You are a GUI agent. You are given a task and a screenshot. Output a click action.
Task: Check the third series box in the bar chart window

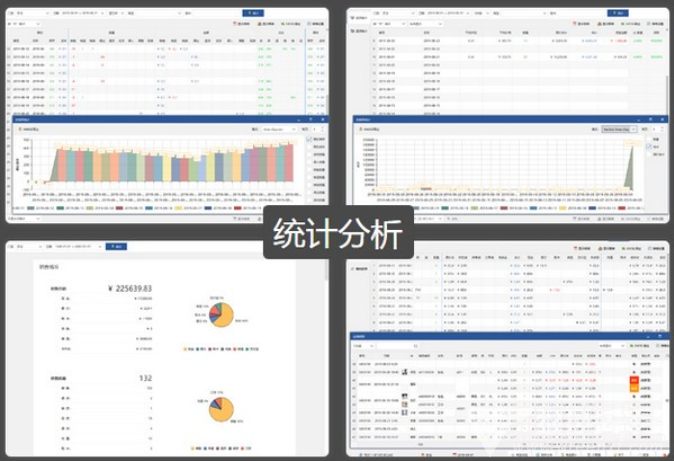pos(309,154)
